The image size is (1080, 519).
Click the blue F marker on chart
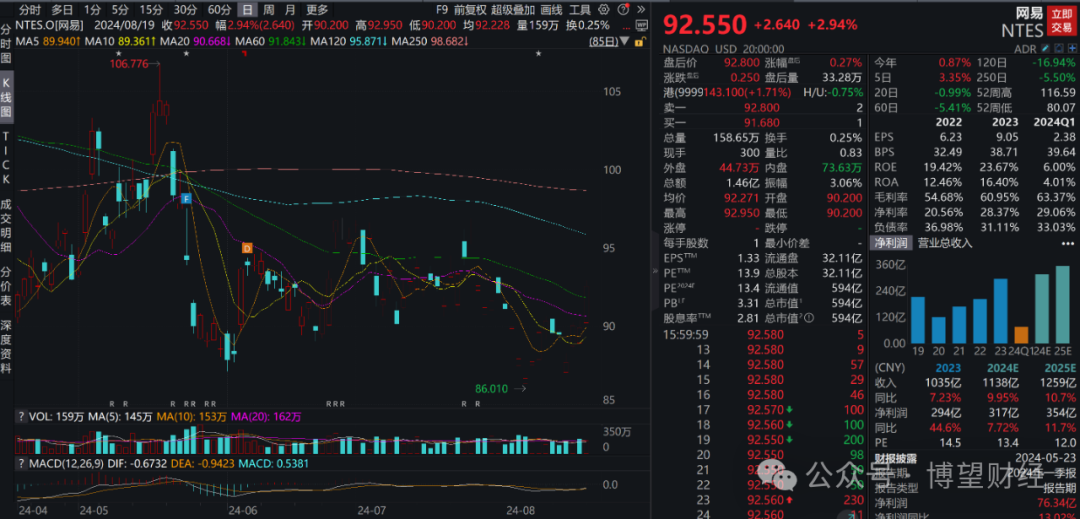pos(185,198)
